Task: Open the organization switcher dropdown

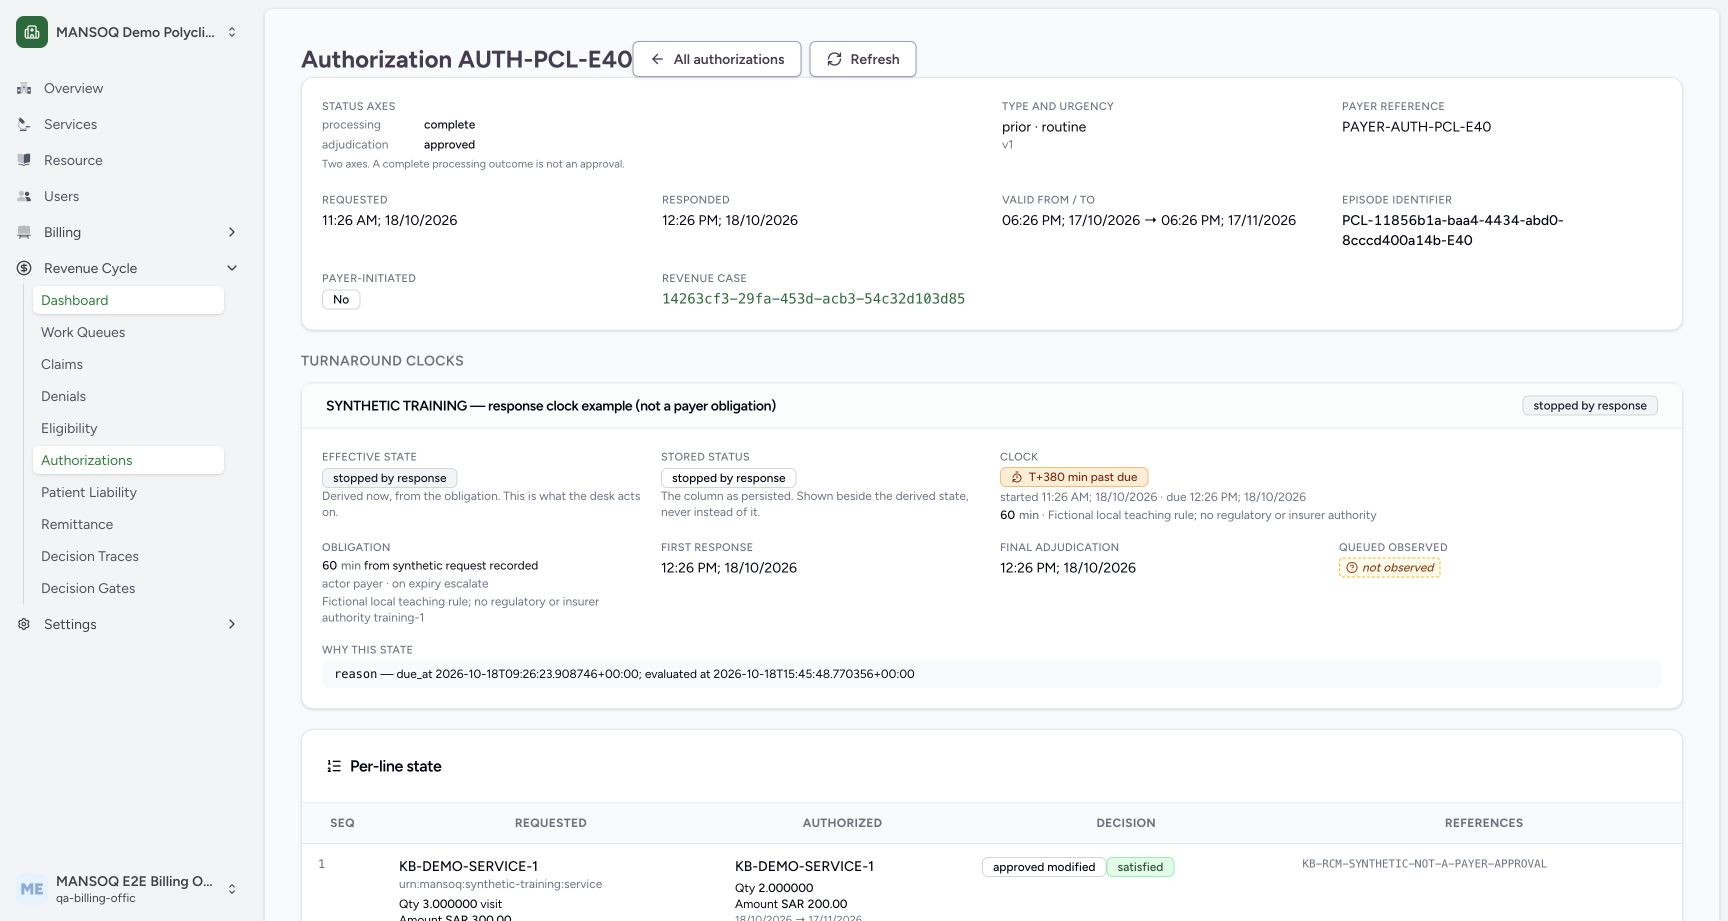Action: click(x=232, y=32)
